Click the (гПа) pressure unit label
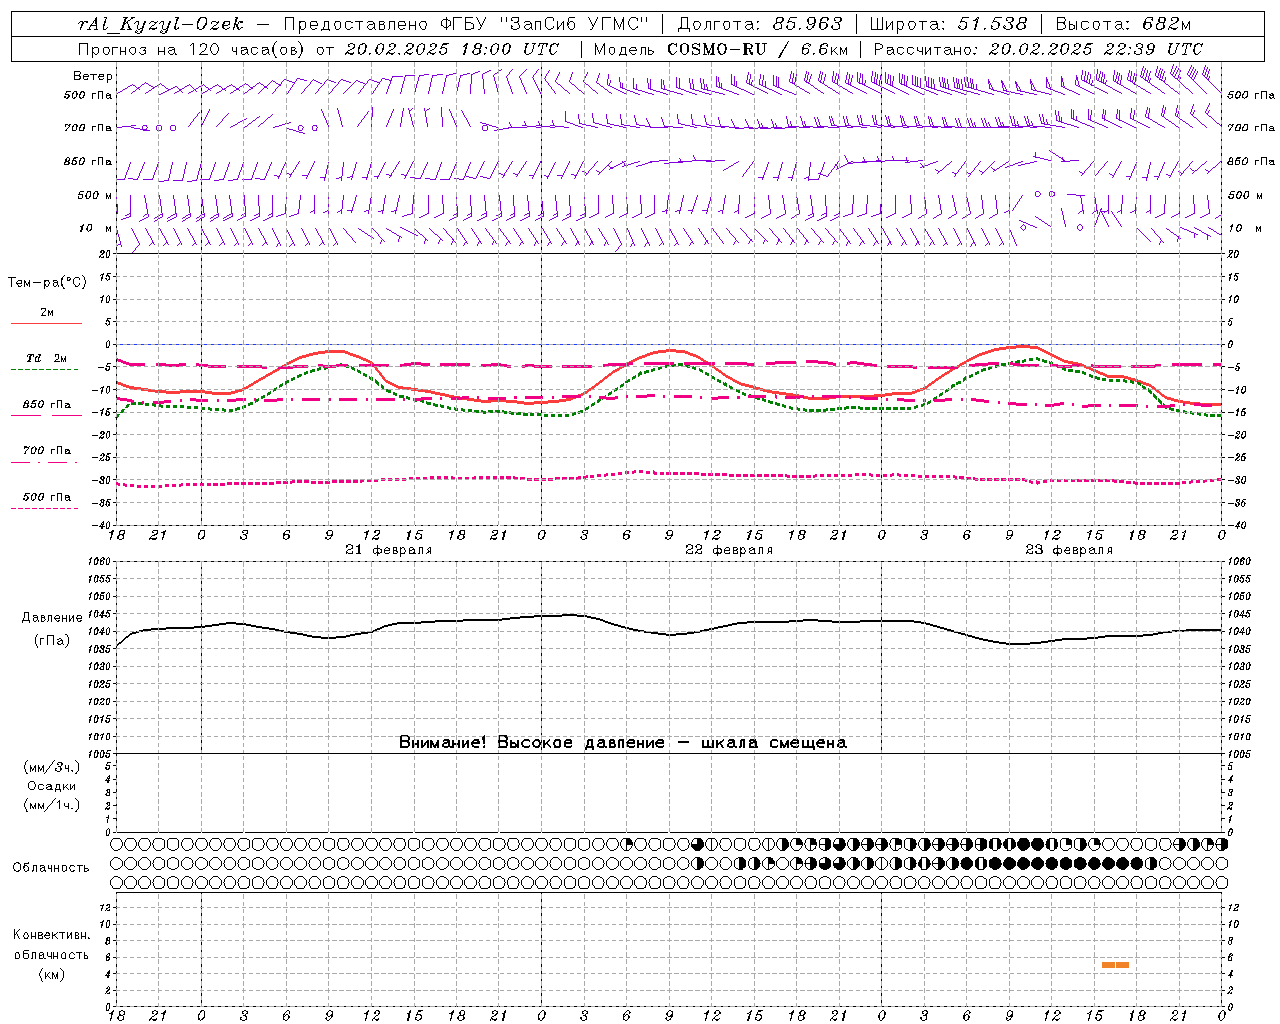This screenshot has width=1280, height=1024. pos(52,641)
